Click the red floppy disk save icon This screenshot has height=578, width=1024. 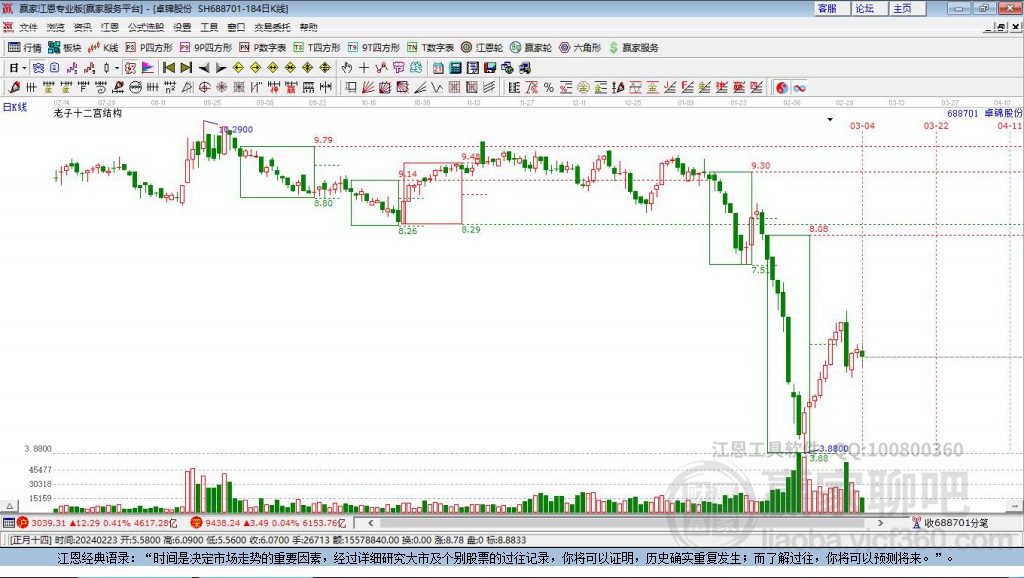[x=490, y=67]
